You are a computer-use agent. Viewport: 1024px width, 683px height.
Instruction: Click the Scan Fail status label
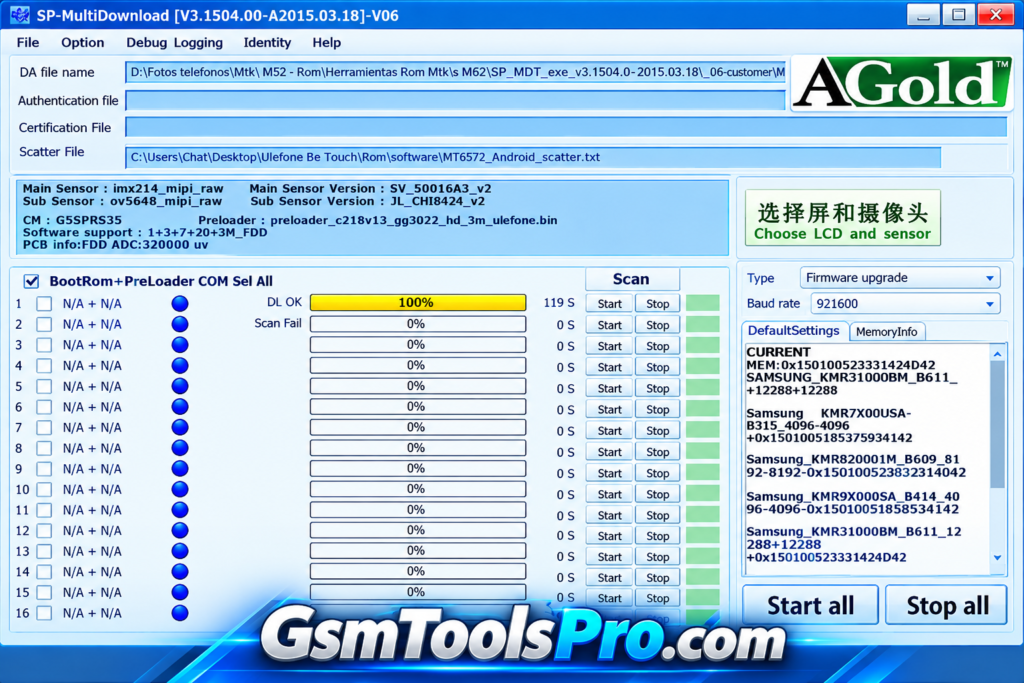click(x=278, y=323)
